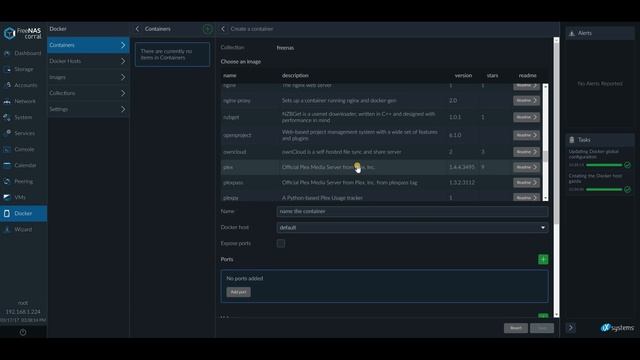Image resolution: width=640 pixels, height=360 pixels.
Task: Click the container Name input field
Action: click(412, 211)
